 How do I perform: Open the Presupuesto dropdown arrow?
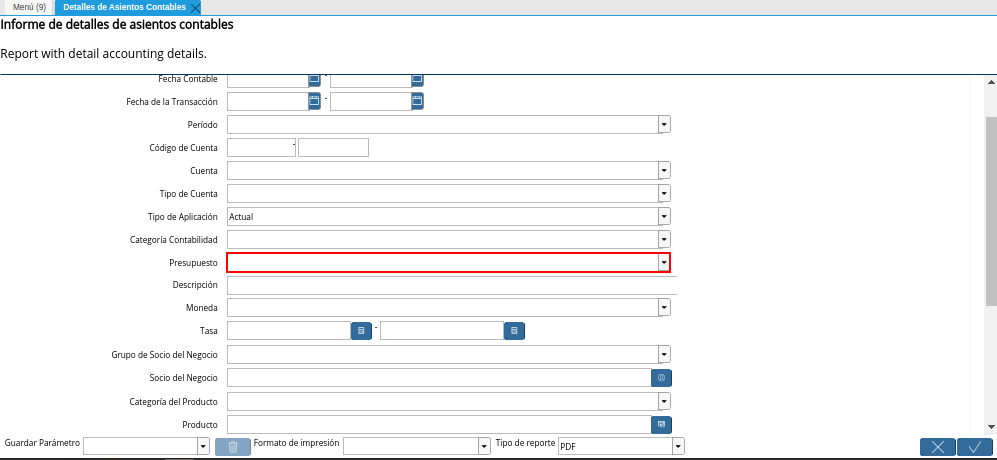[x=664, y=262]
